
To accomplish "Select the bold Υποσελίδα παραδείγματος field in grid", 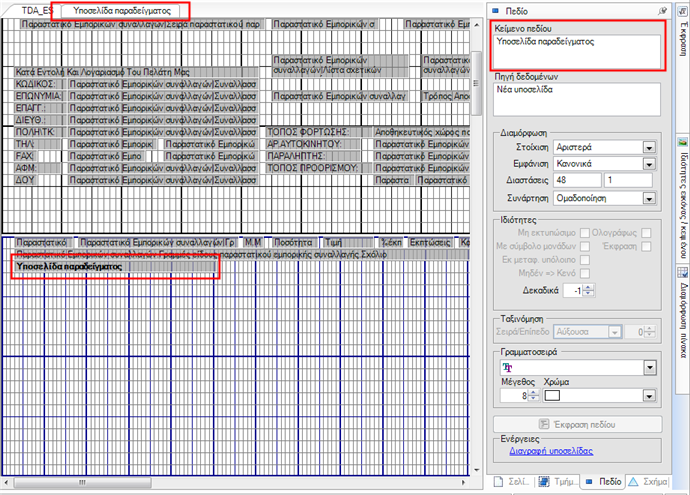I will pyautogui.click(x=115, y=266).
